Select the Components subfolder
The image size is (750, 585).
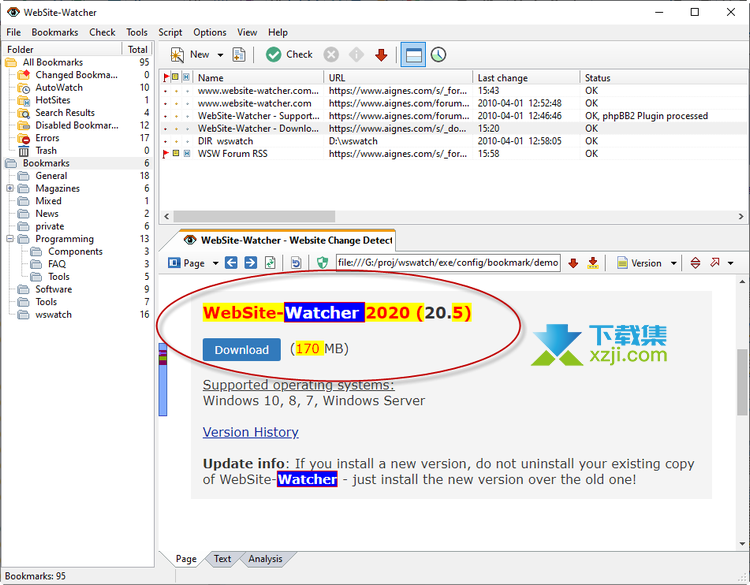click(75, 252)
